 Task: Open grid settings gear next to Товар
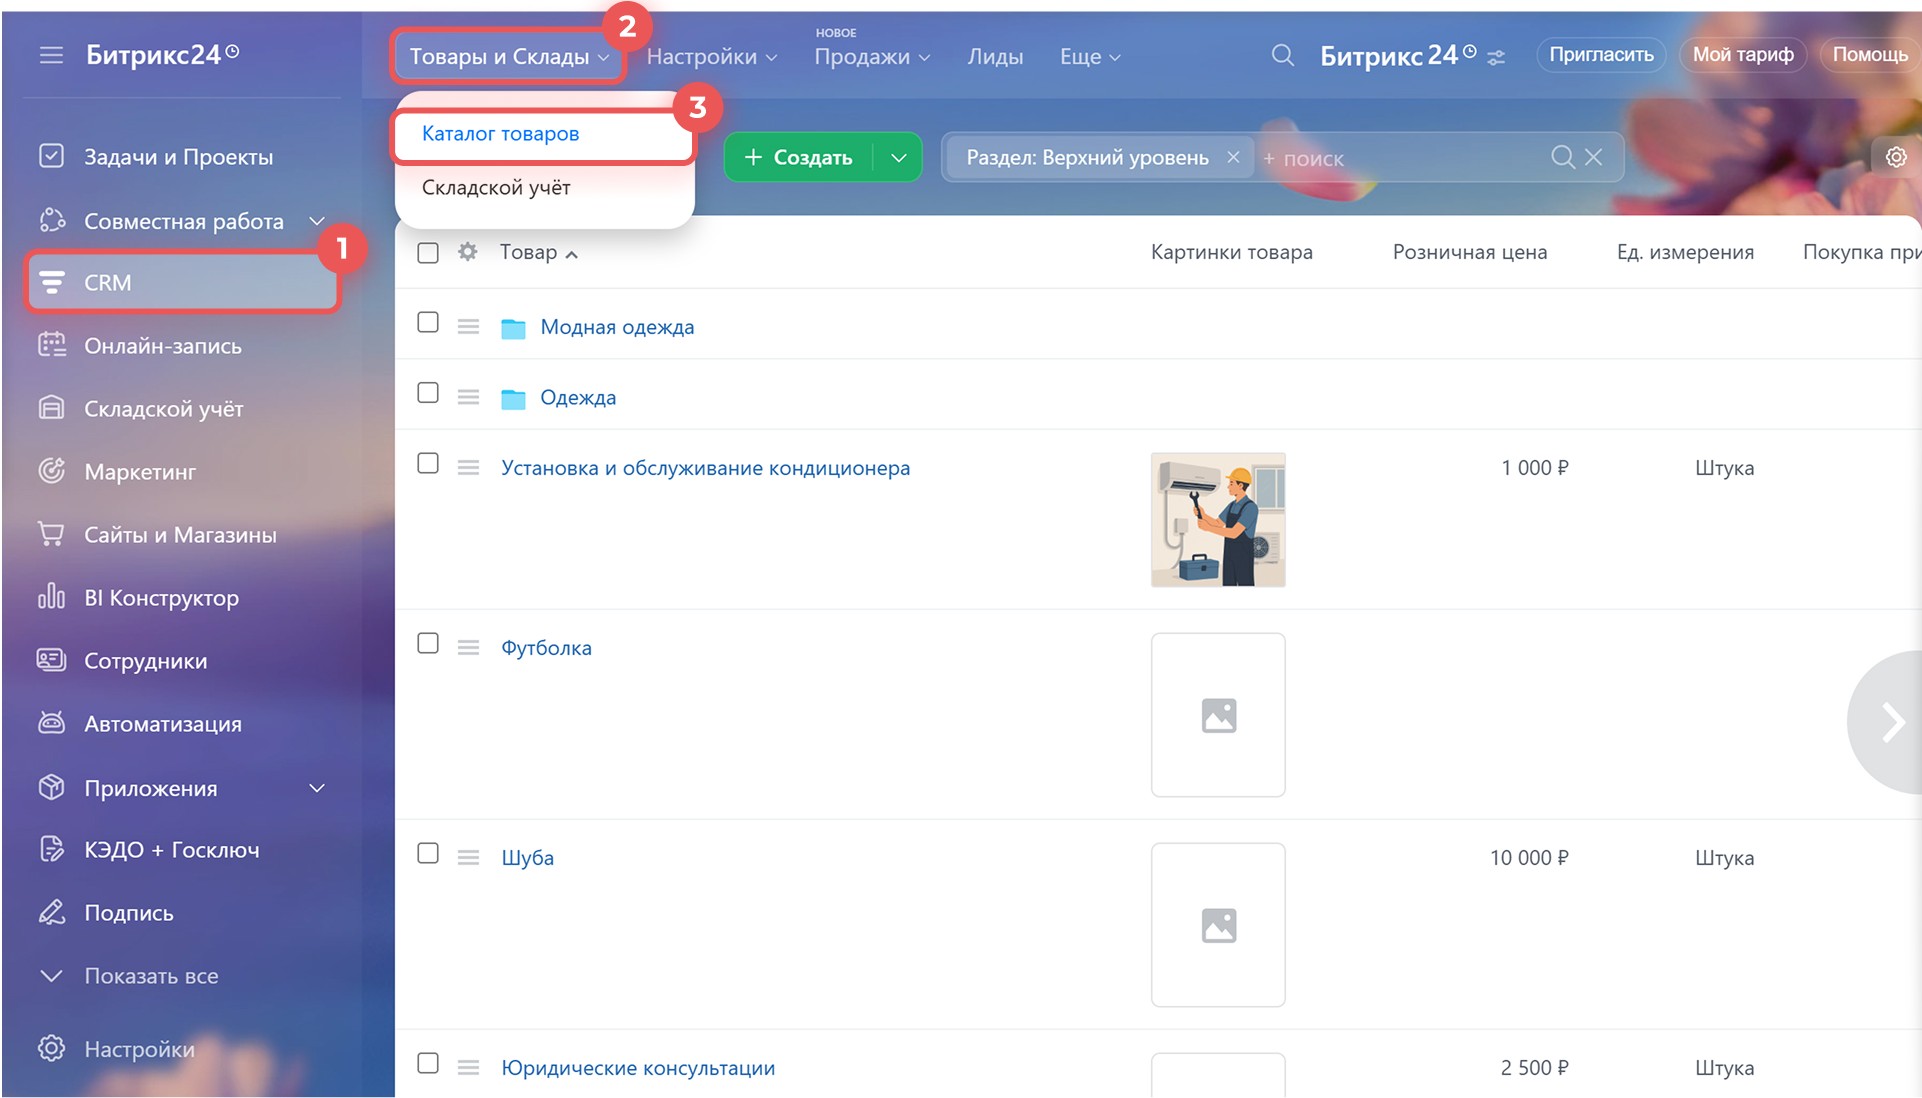tap(467, 252)
